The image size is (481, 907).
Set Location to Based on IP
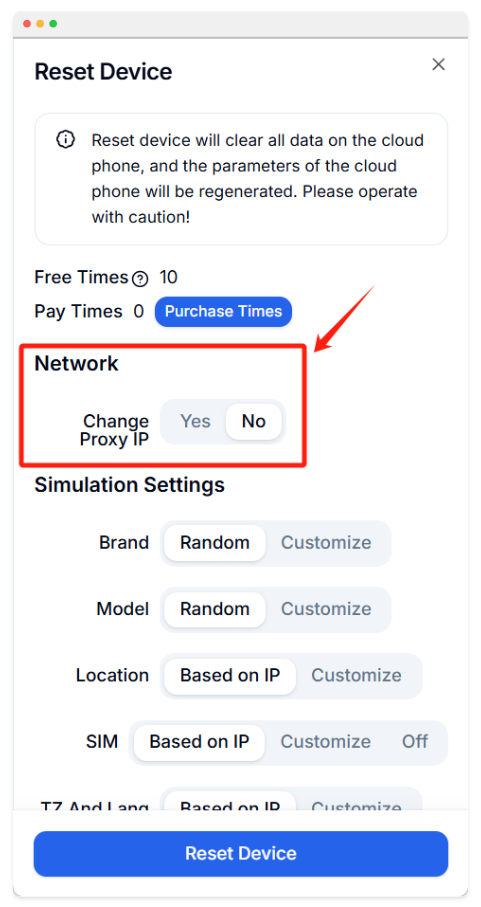click(230, 676)
